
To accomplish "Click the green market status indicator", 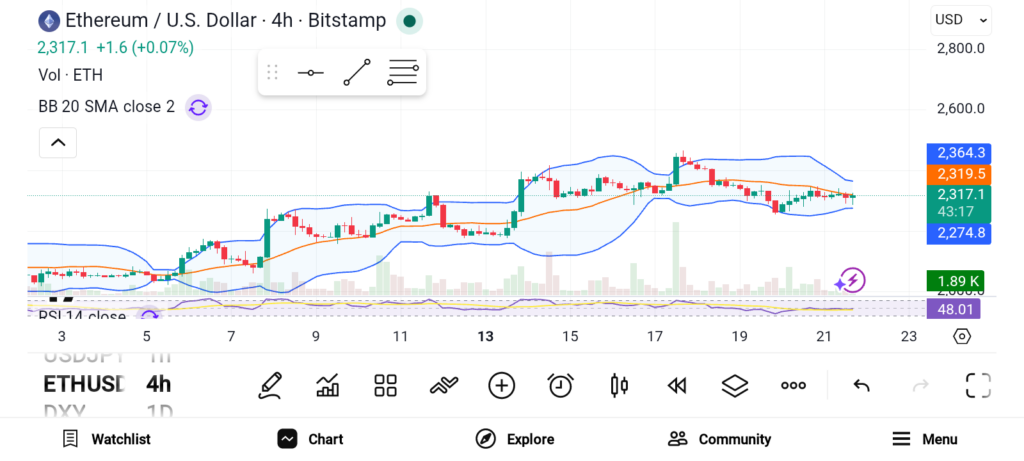I will pos(408,20).
